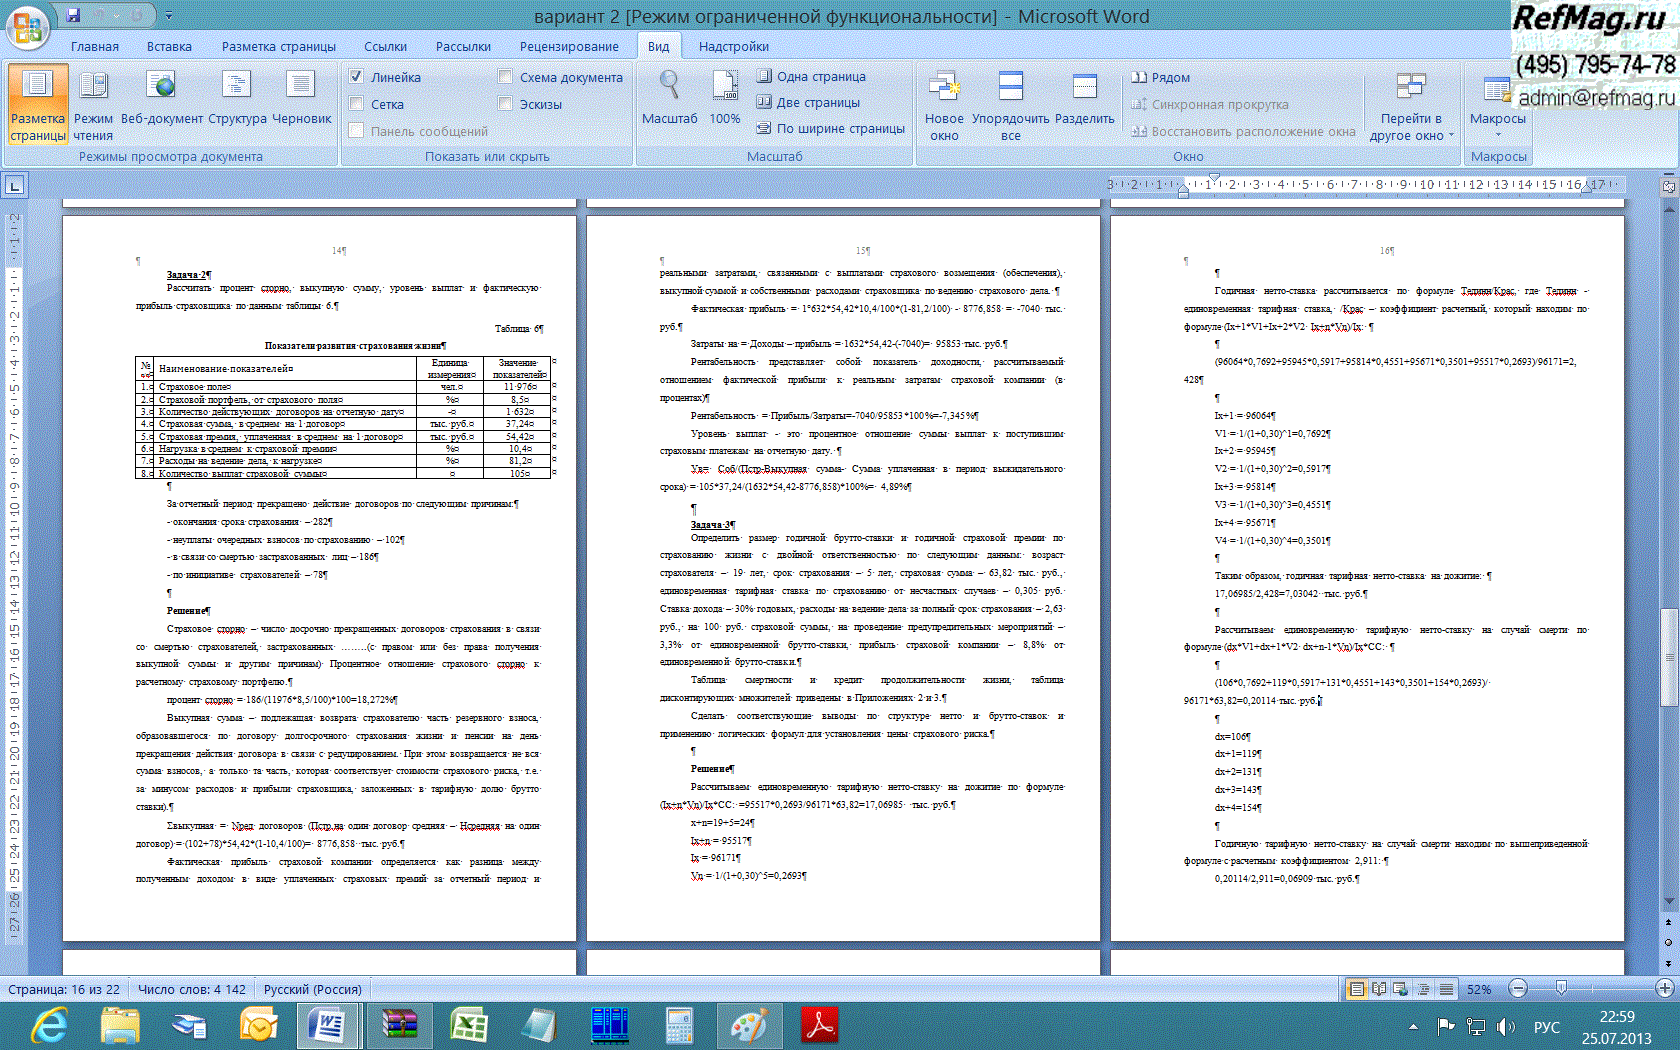1680x1050 pixels.
Task: Switch to Веб-документ view mode
Action: [x=161, y=100]
